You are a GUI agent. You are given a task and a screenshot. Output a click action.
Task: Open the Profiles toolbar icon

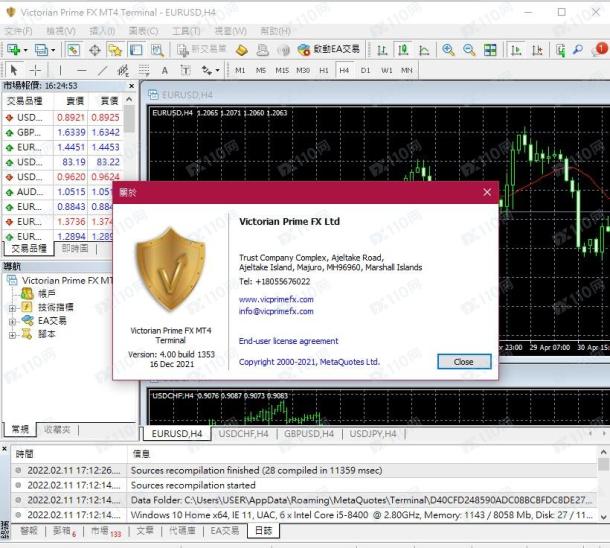[41, 50]
